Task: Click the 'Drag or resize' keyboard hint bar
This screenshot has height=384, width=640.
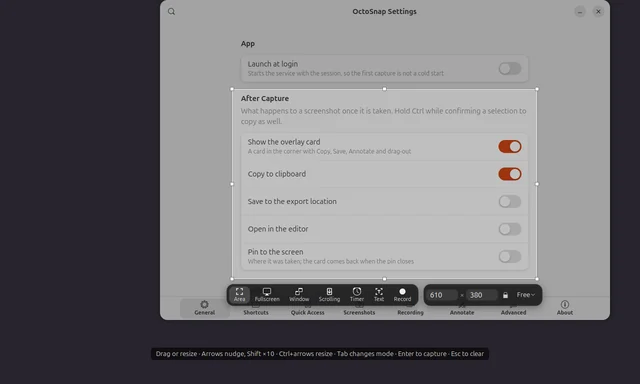Action: 320,354
